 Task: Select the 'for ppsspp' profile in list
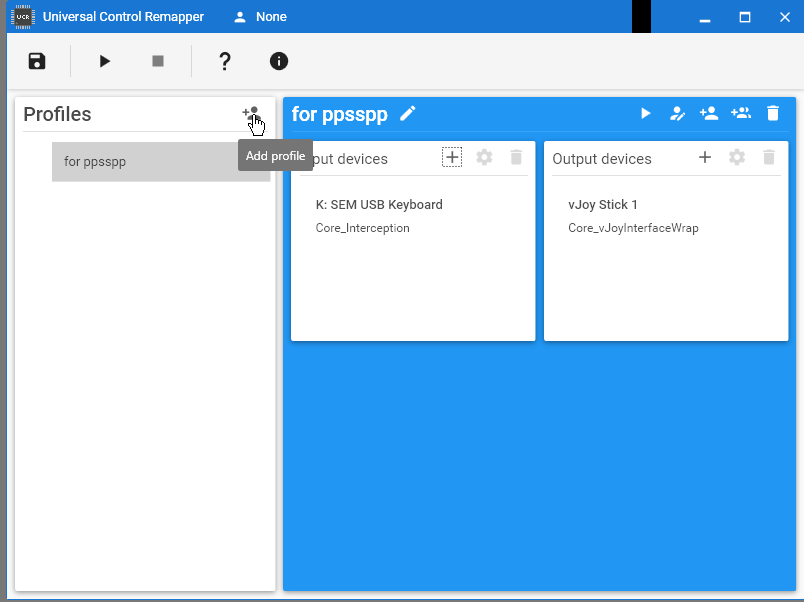(x=160, y=161)
